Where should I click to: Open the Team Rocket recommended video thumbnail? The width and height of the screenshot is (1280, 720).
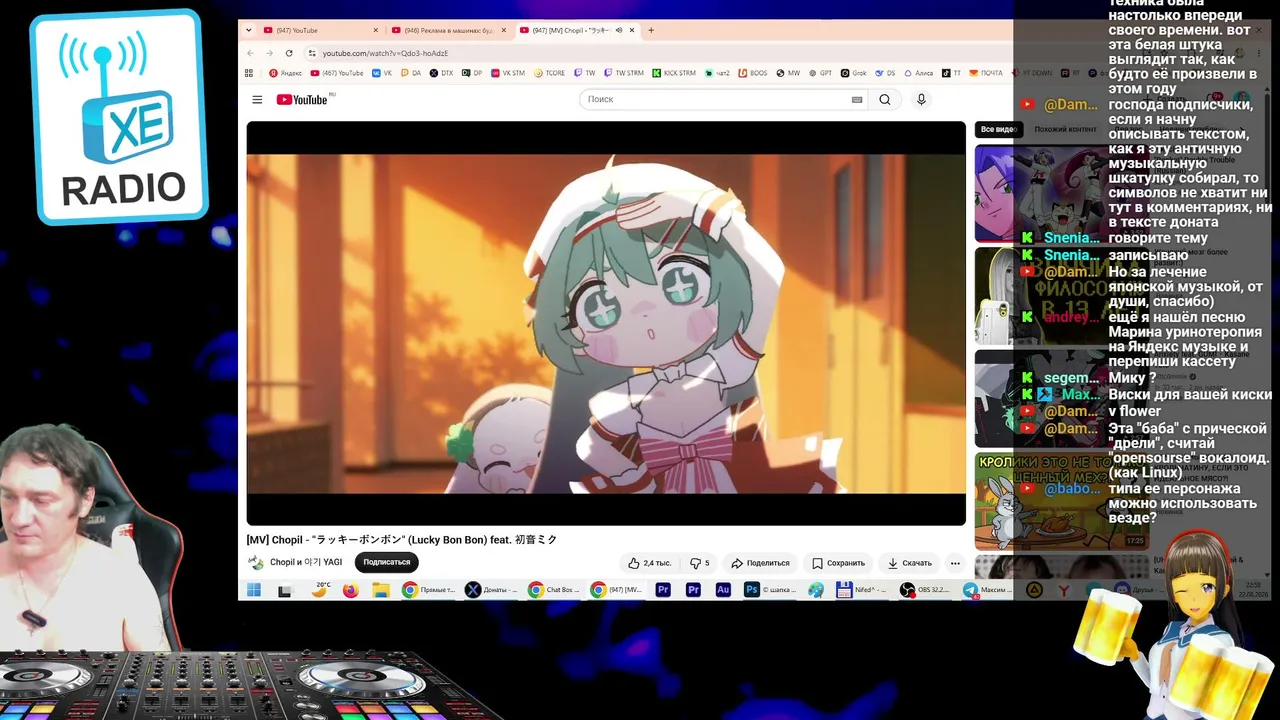[1060, 194]
